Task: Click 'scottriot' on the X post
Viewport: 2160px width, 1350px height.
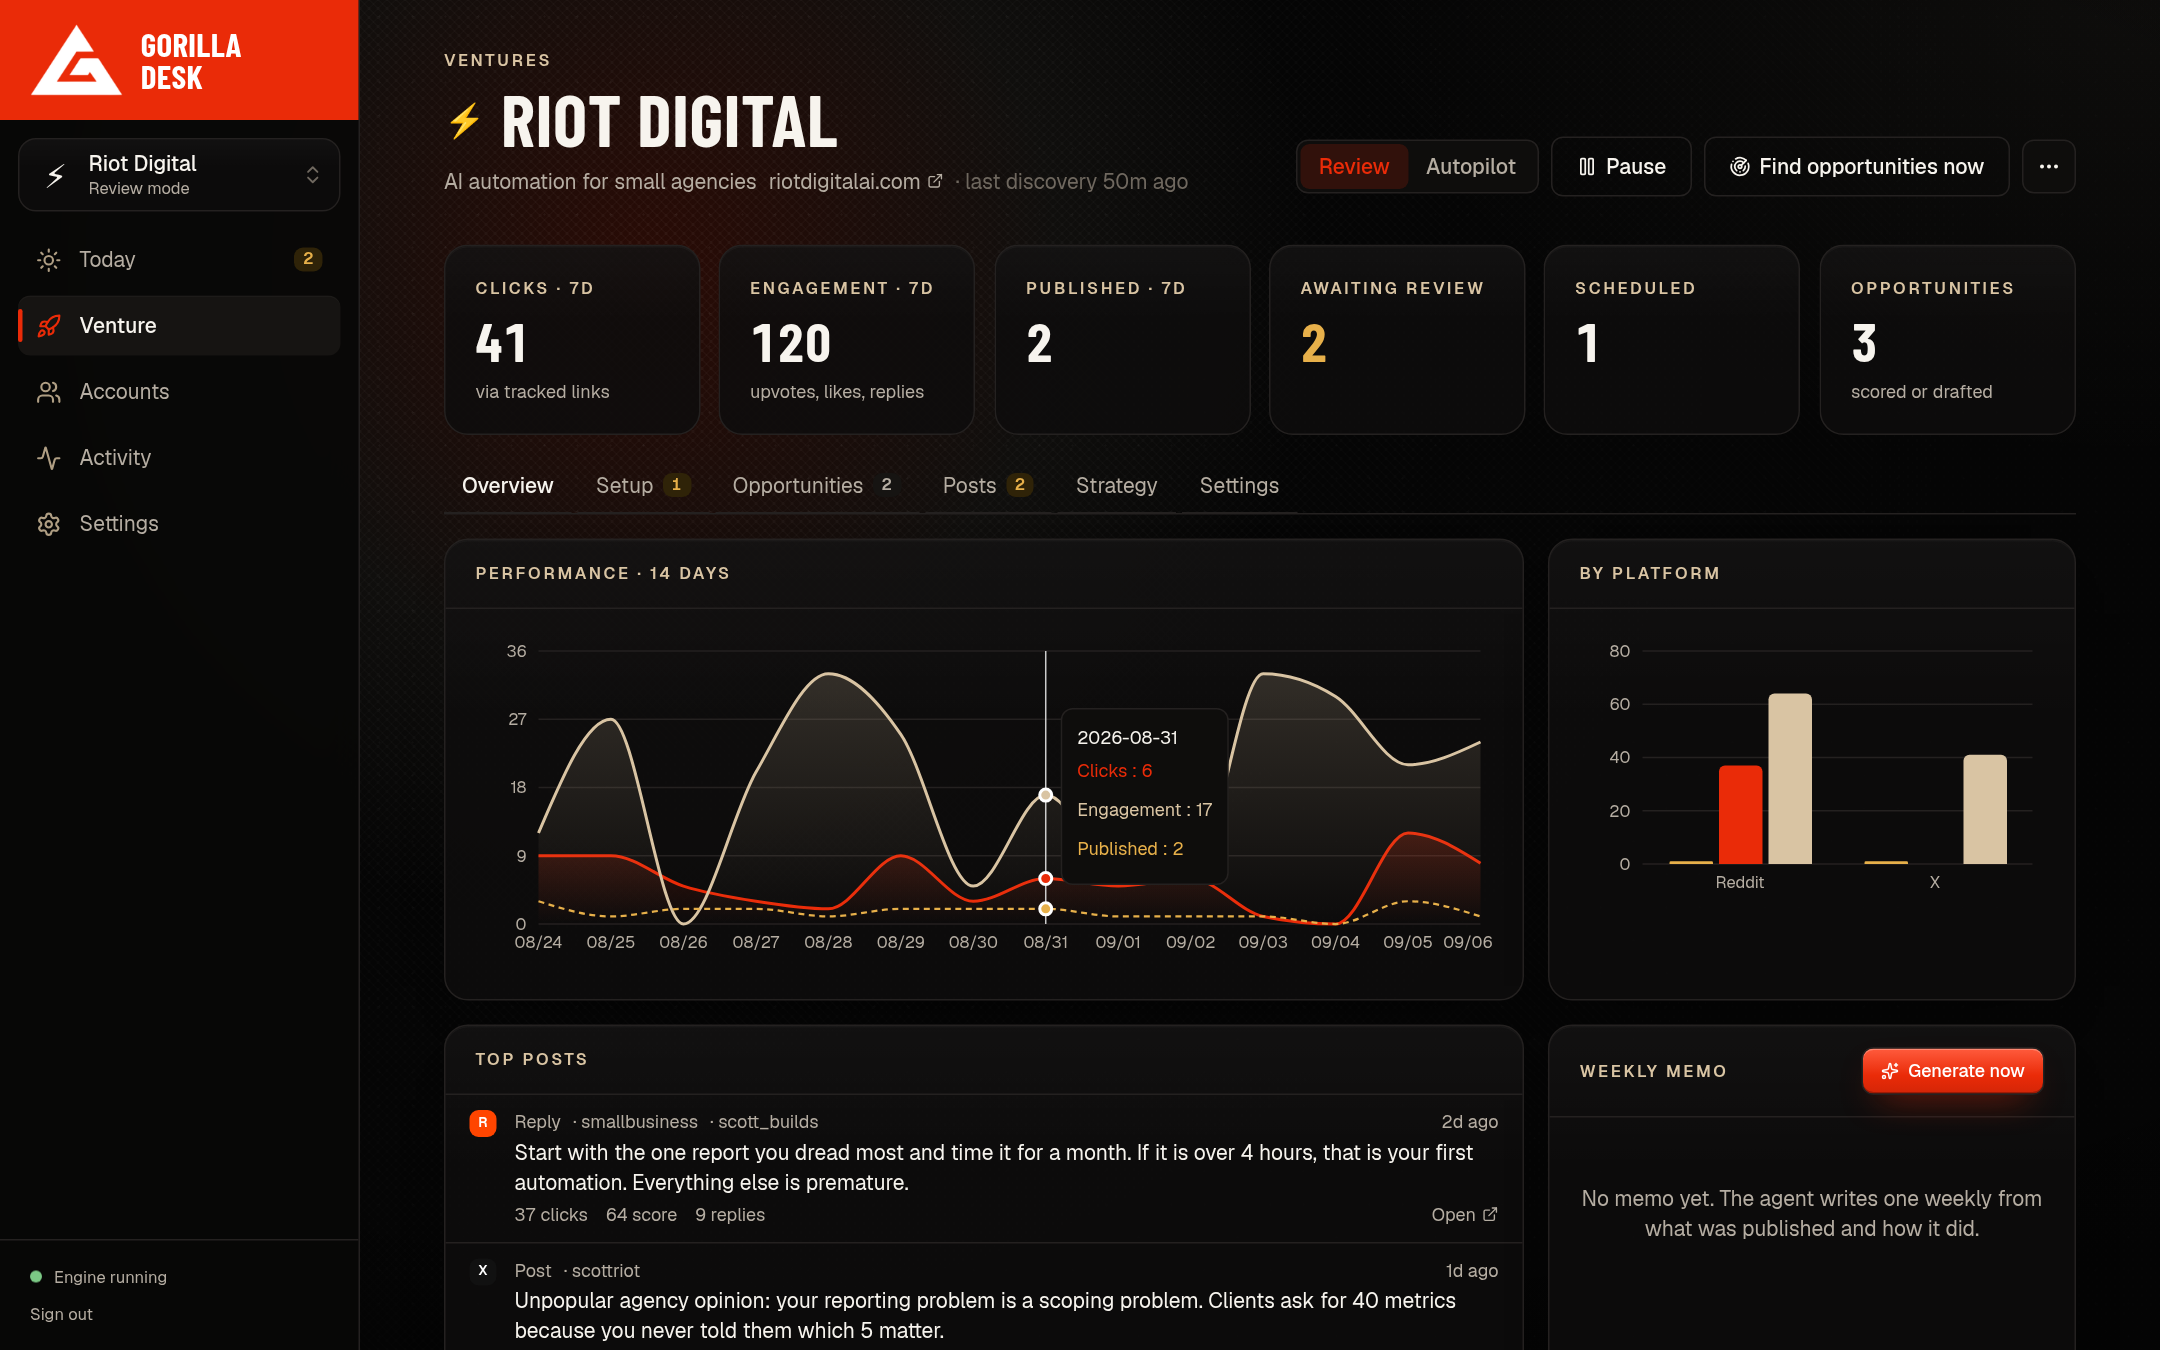Action: (605, 1271)
